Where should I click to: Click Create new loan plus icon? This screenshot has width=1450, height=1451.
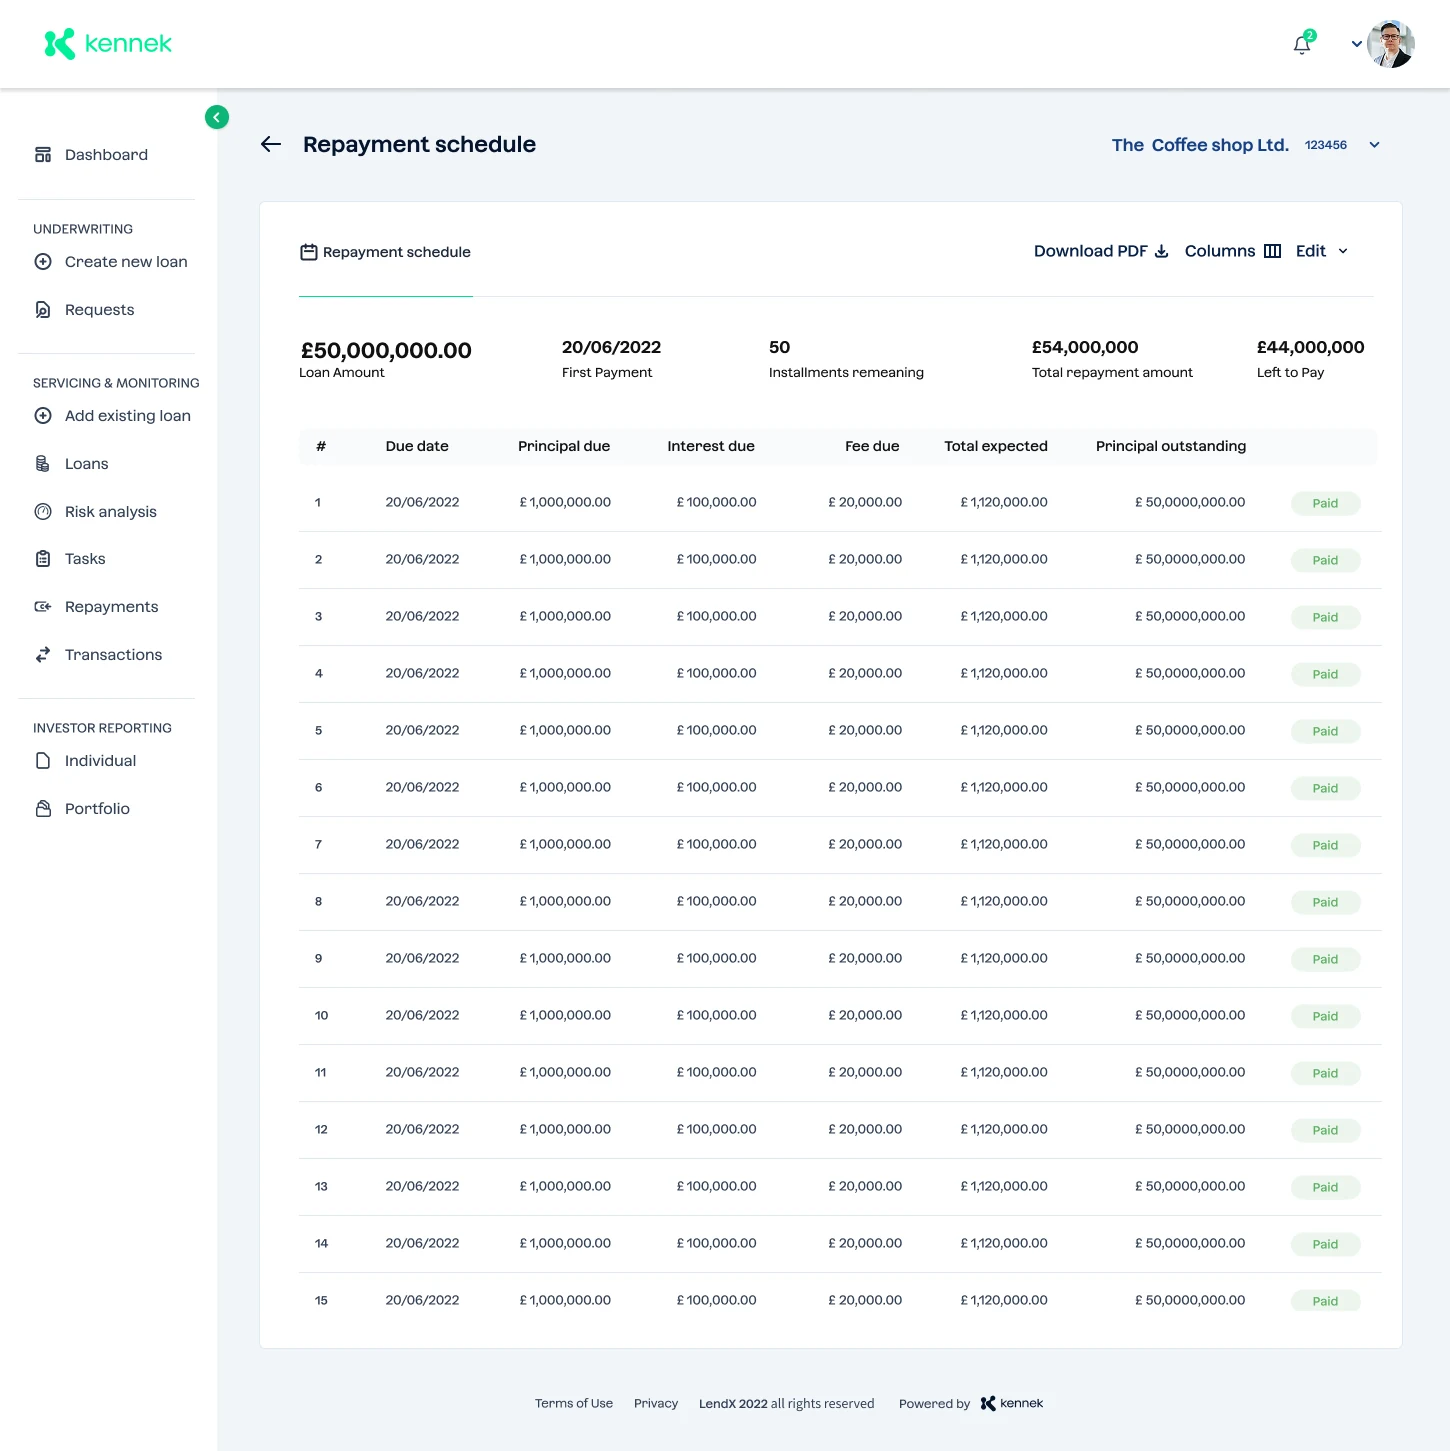[x=43, y=262]
